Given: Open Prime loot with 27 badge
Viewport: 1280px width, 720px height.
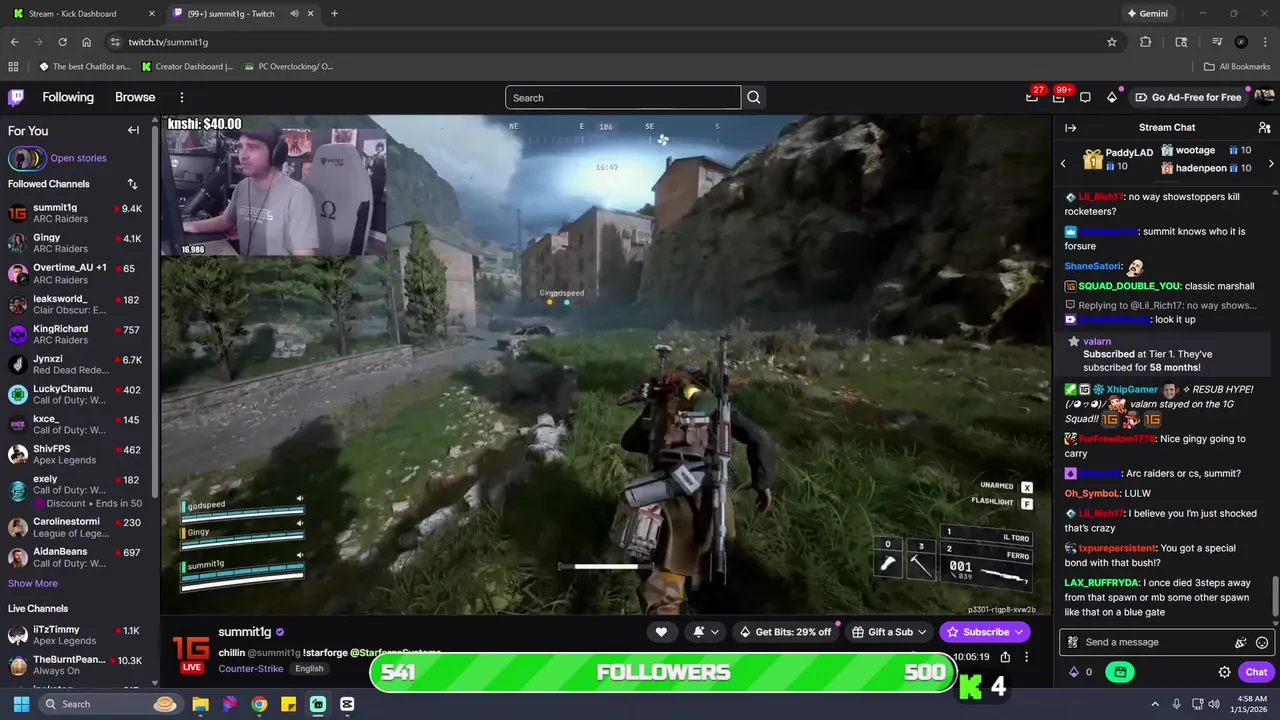Looking at the screenshot, I should (x=1032, y=97).
